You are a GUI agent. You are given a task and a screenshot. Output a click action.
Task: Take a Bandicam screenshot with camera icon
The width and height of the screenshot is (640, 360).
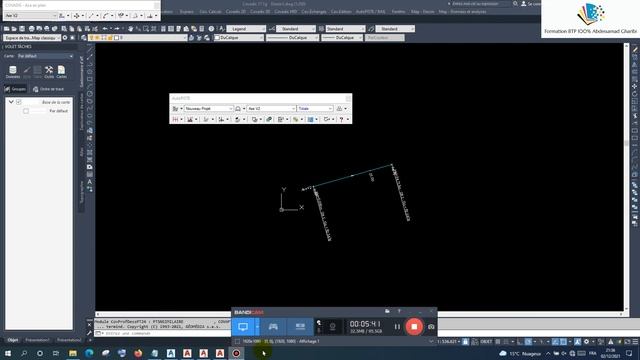click(431, 327)
